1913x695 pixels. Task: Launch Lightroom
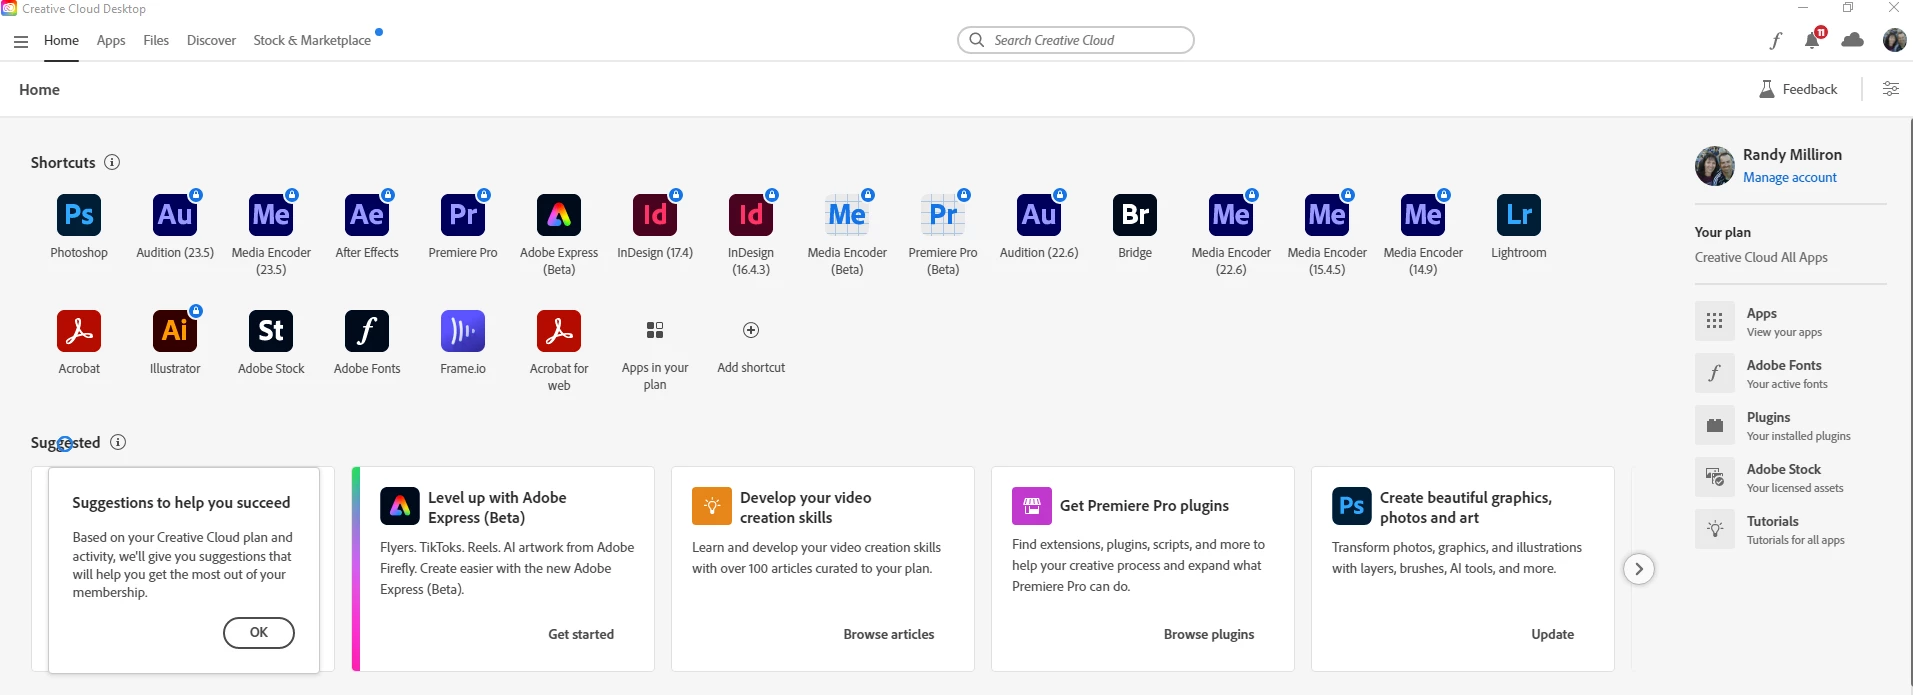(x=1519, y=215)
